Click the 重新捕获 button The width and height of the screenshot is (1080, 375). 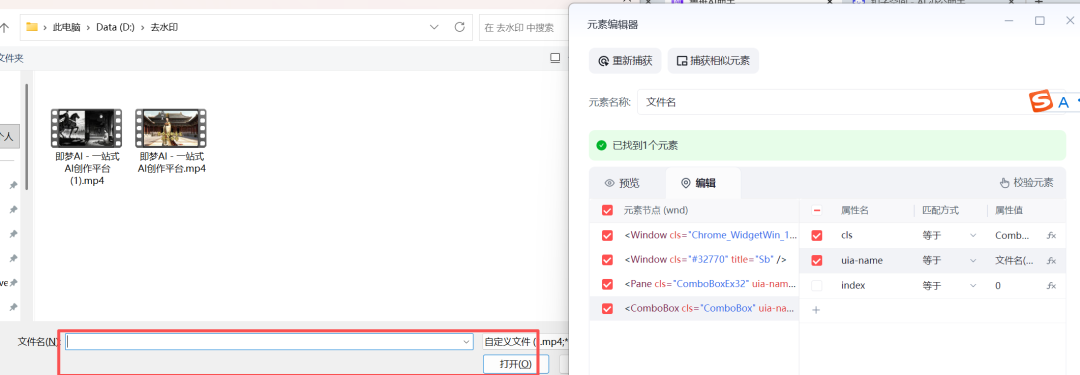click(625, 61)
